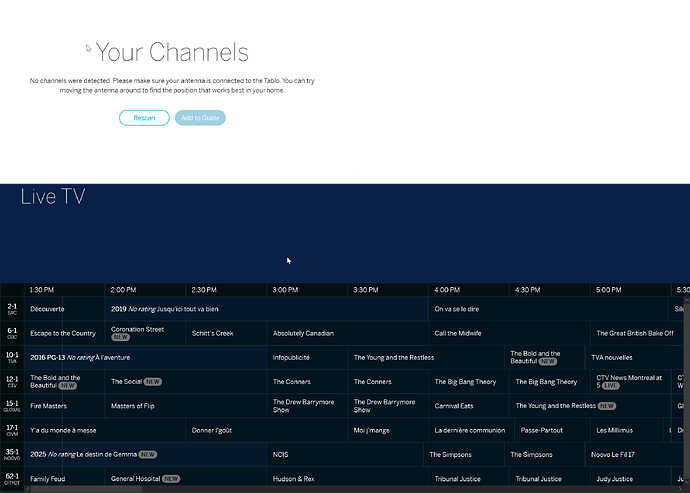Open The Bold and the Beautiful on 12-1 CTV

point(65,382)
